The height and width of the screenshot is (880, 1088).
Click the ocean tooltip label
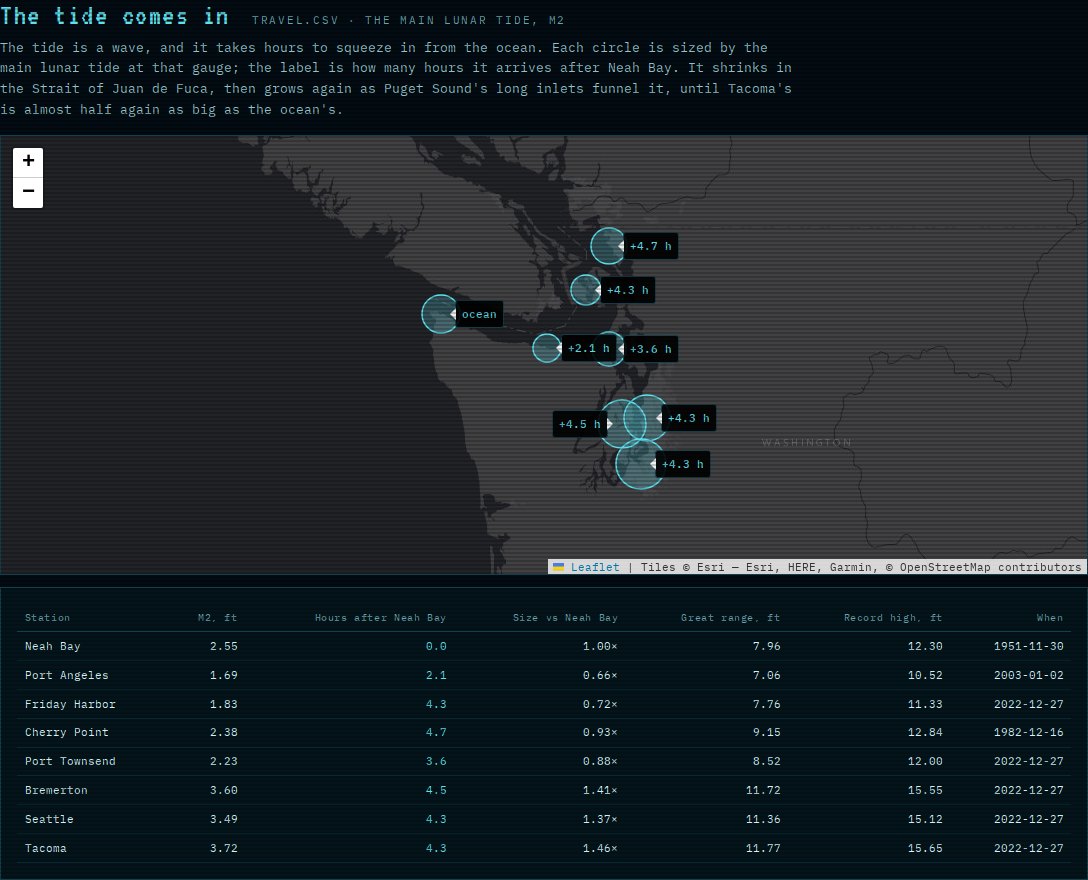coord(479,314)
